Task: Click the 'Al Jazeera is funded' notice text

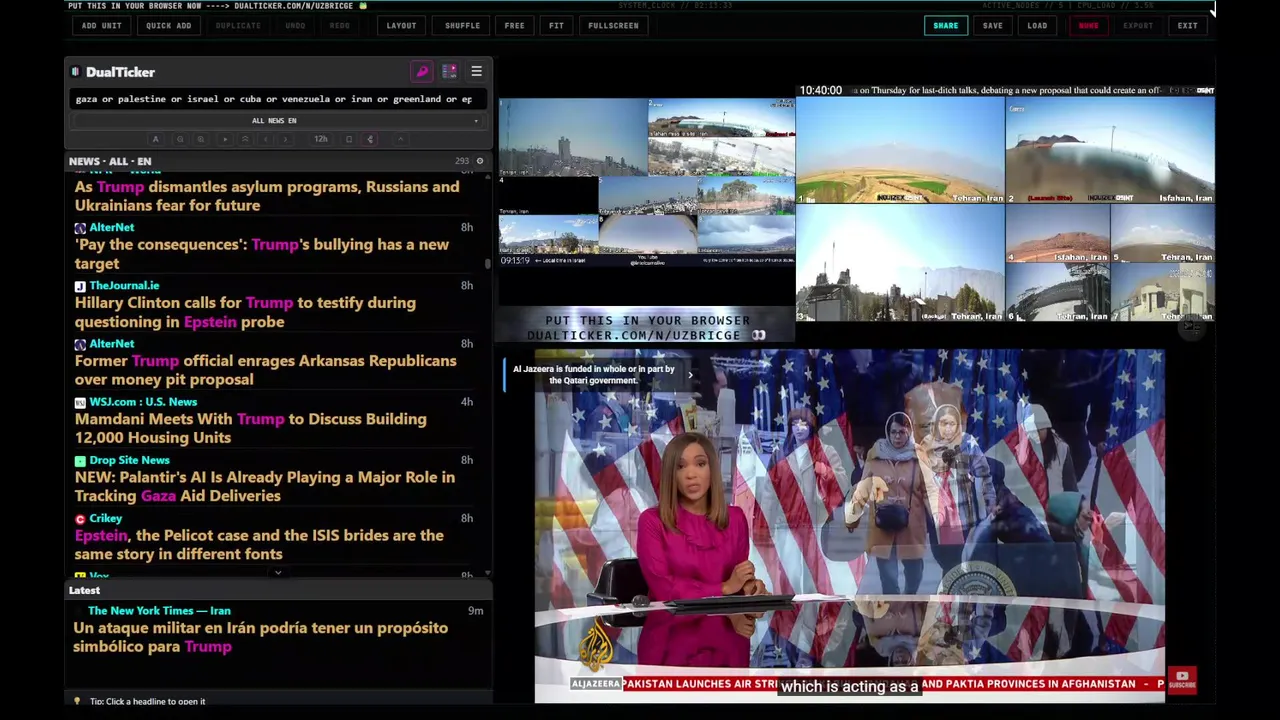Action: (593, 375)
